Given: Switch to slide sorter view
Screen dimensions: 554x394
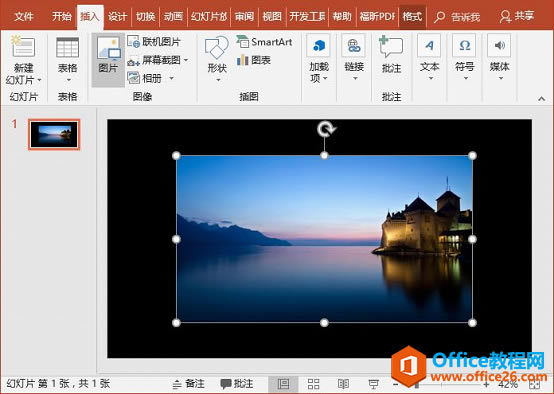Looking at the screenshot, I should [313, 384].
